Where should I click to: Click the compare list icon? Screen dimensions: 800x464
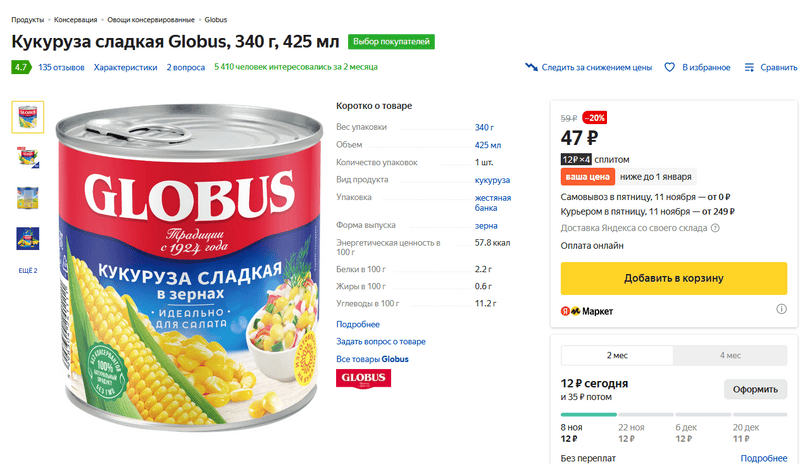point(750,67)
